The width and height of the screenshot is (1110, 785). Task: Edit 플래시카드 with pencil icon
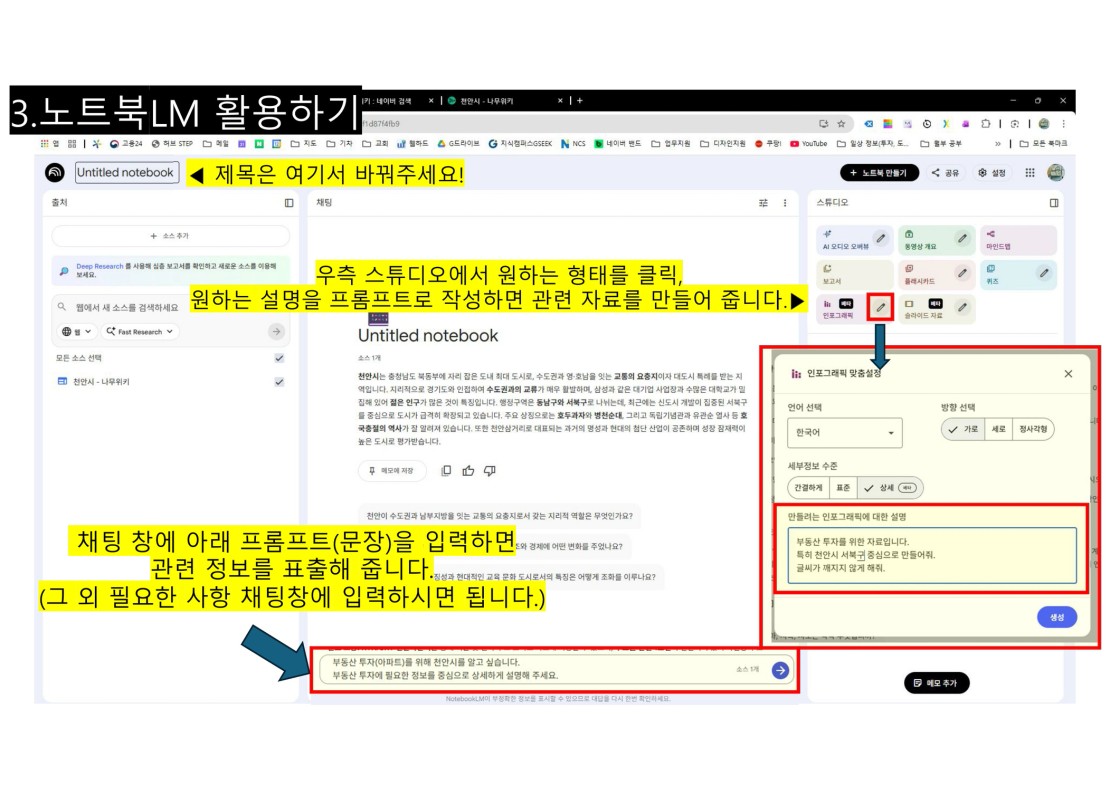click(962, 273)
